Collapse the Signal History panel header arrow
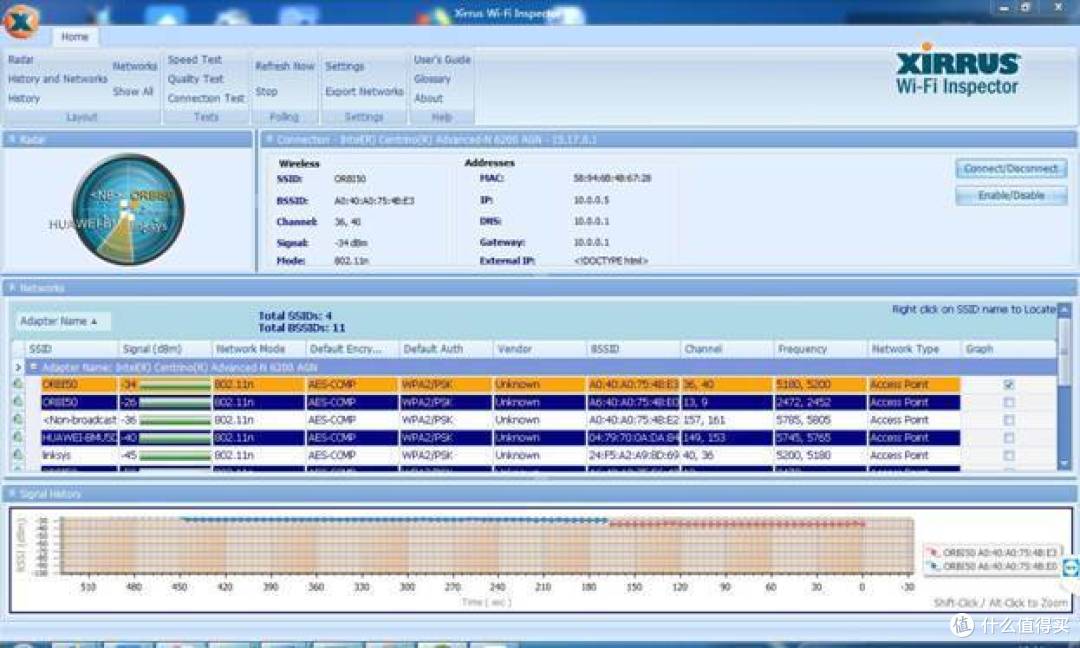Viewport: 1080px width, 648px height. [12, 494]
